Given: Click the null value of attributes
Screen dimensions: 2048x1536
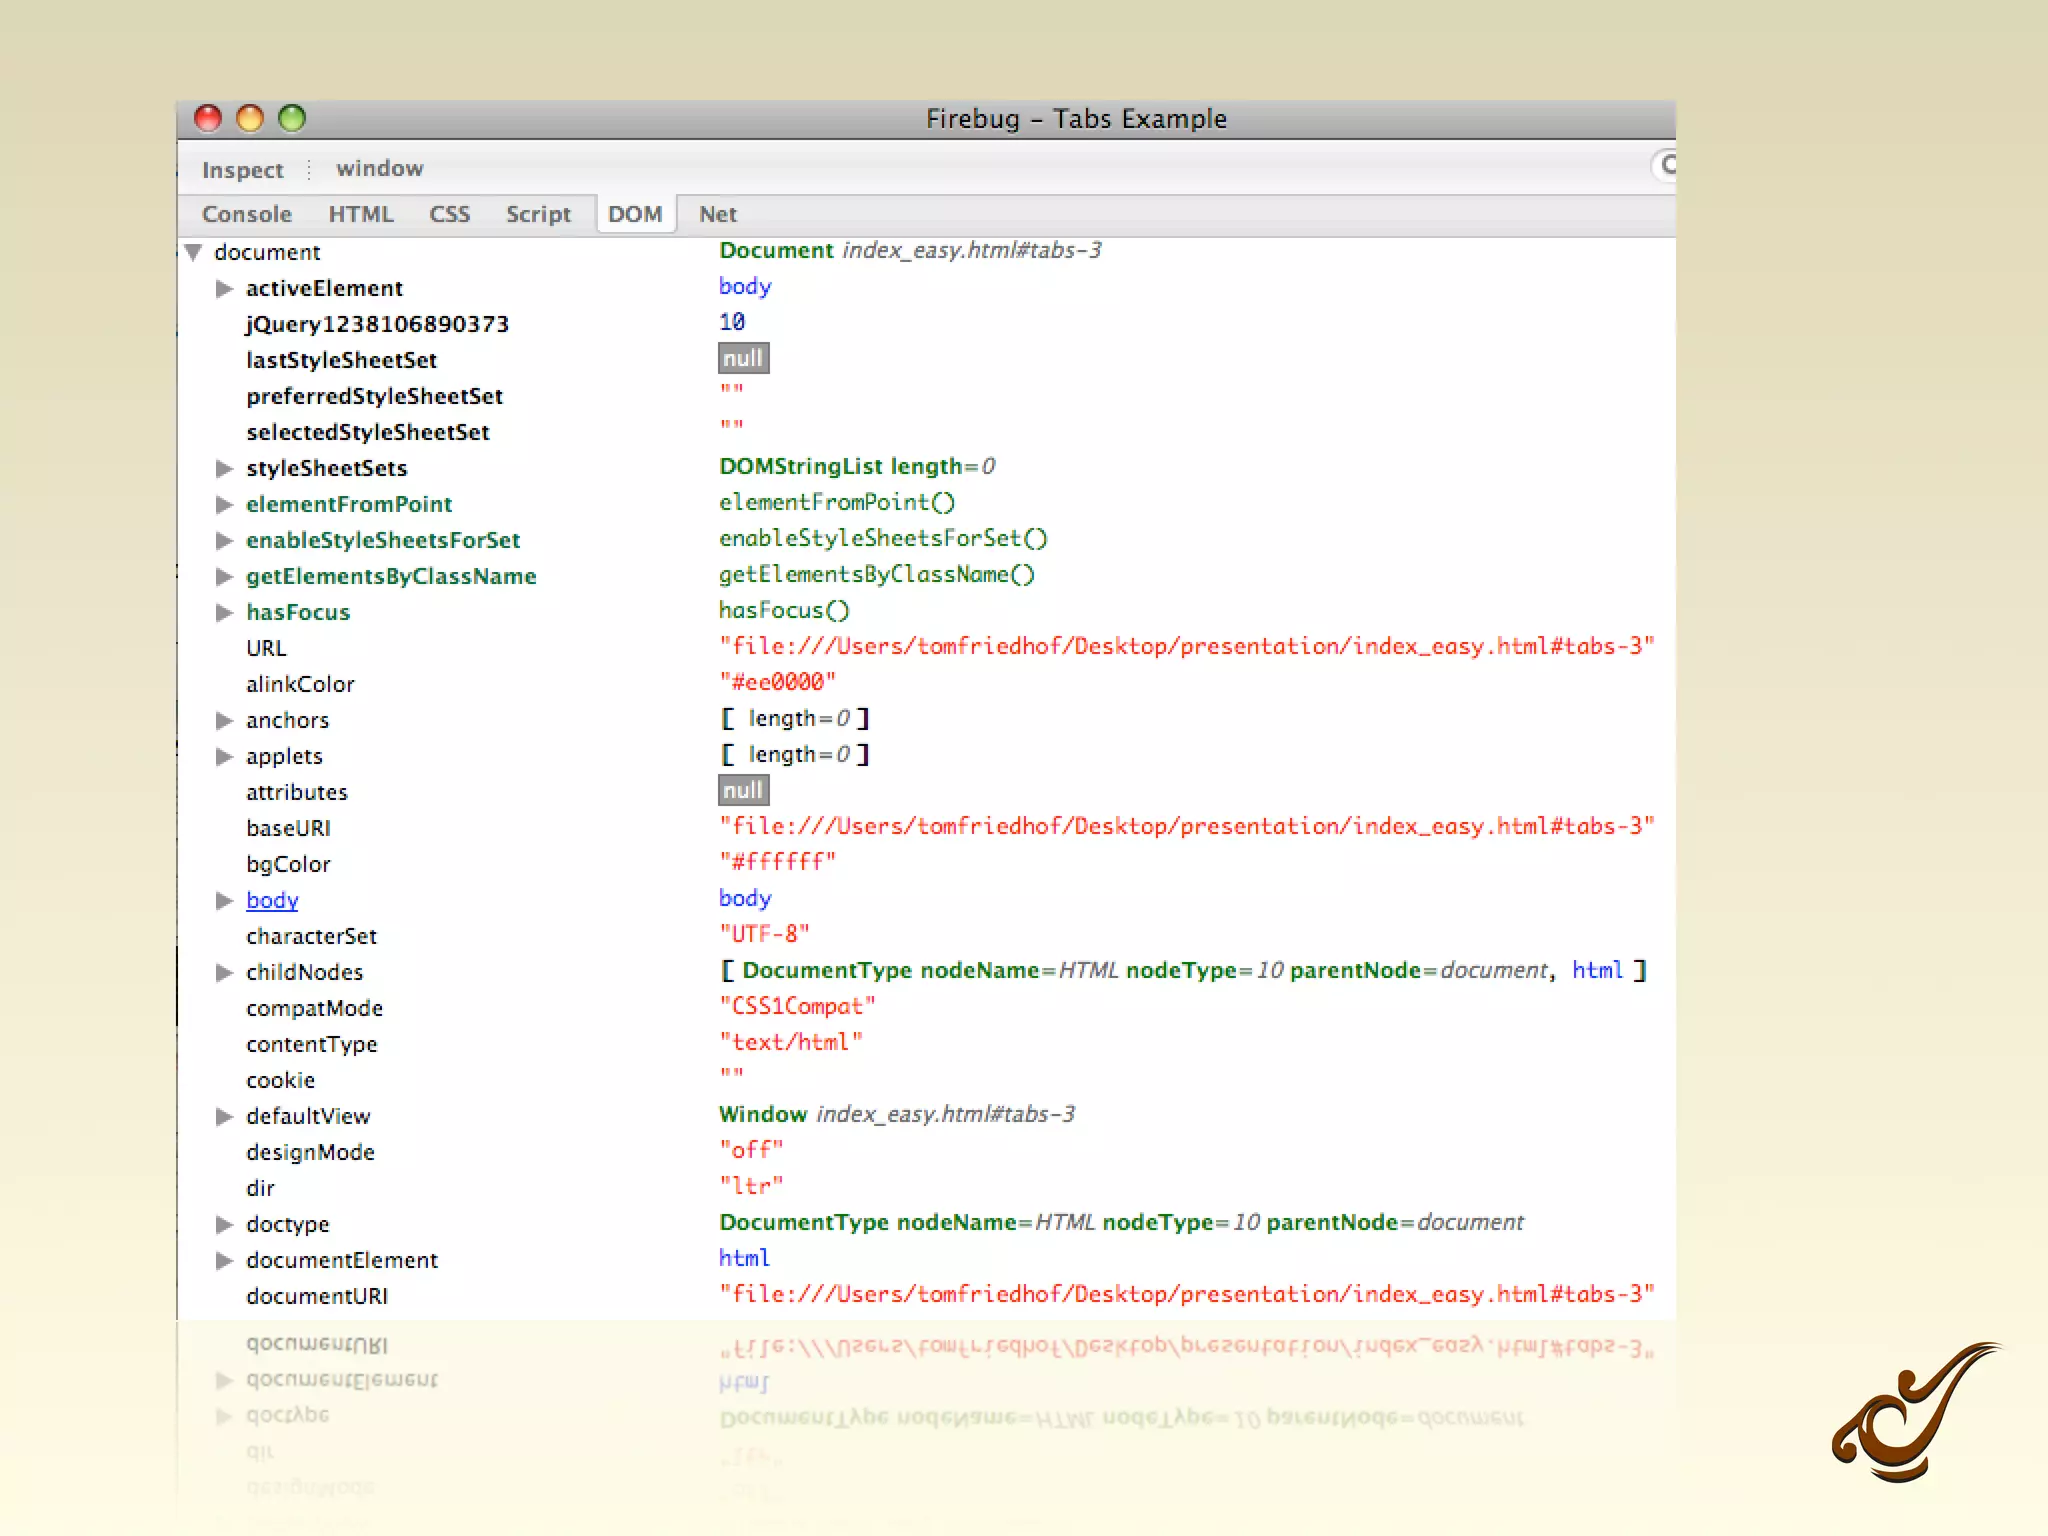Looking at the screenshot, I should coord(743,791).
